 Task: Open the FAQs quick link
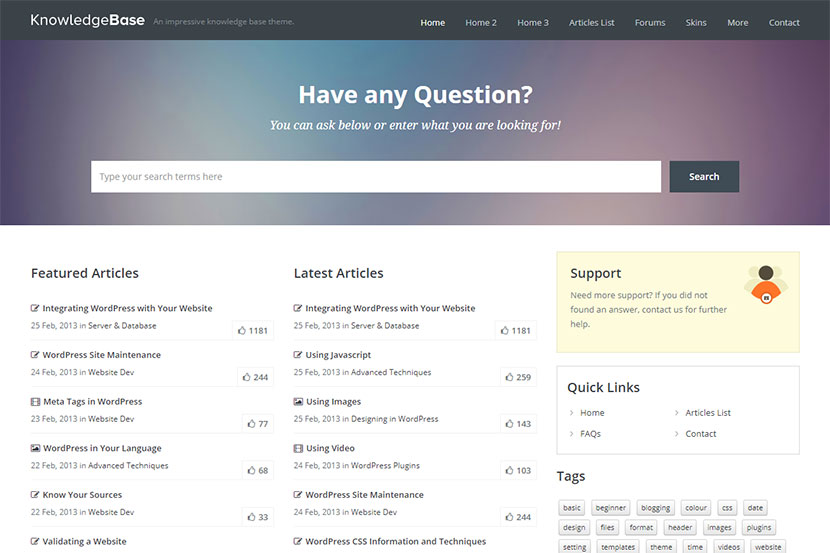(x=590, y=434)
